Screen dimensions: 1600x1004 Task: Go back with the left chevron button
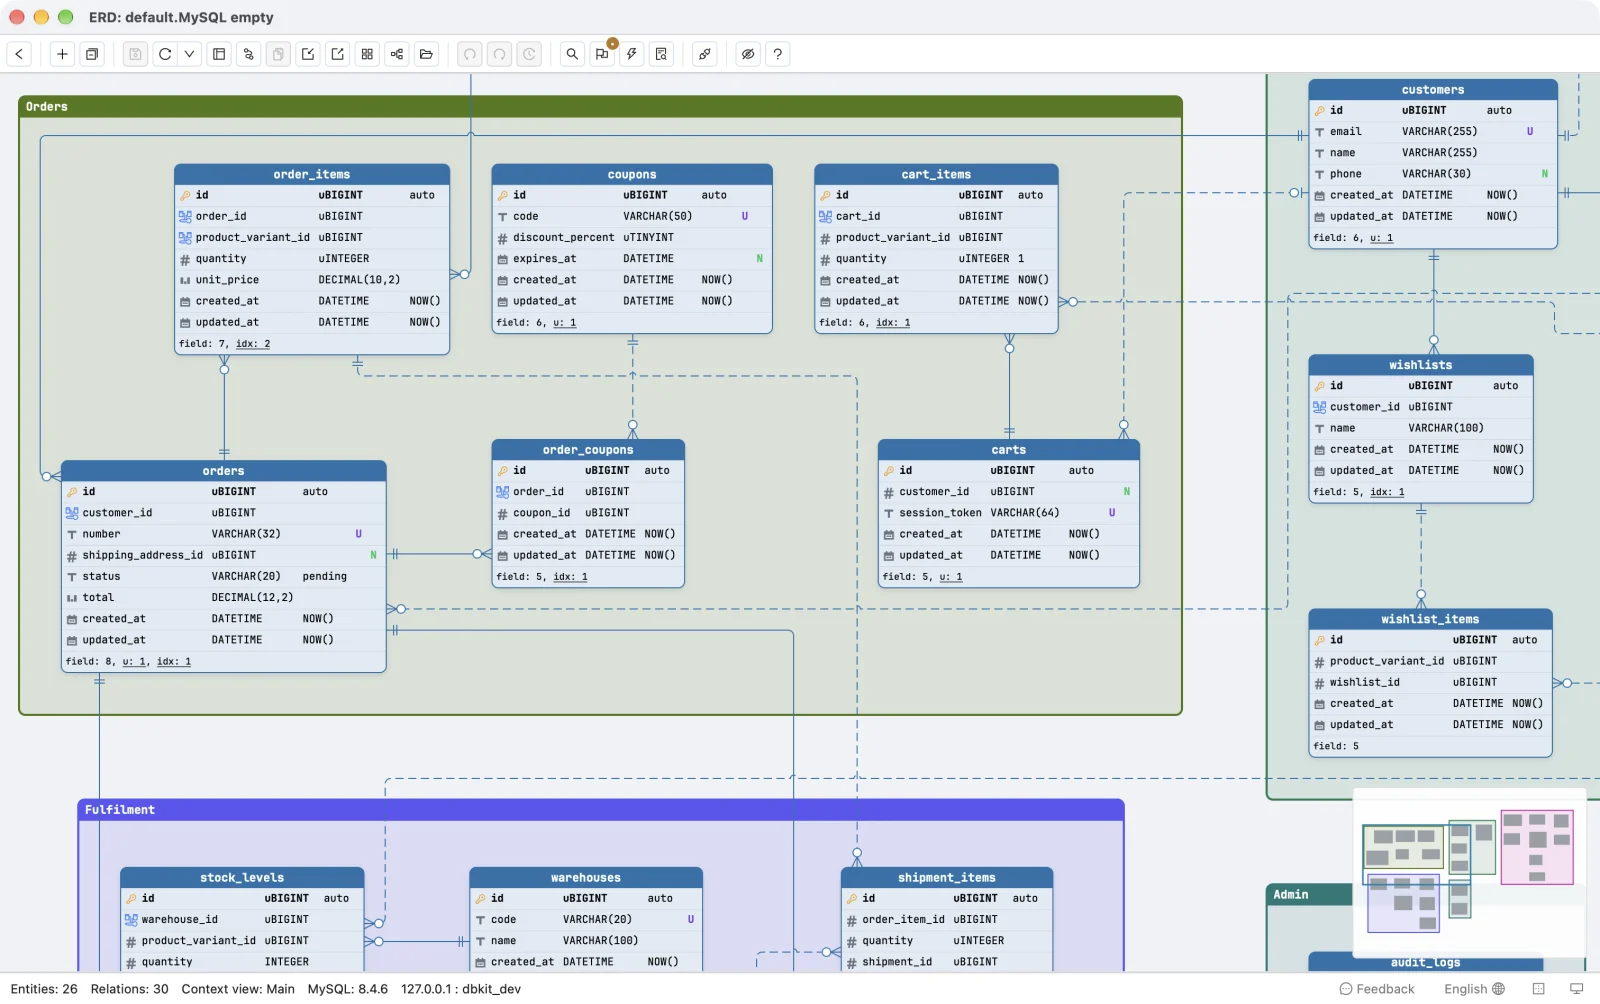pos(19,54)
